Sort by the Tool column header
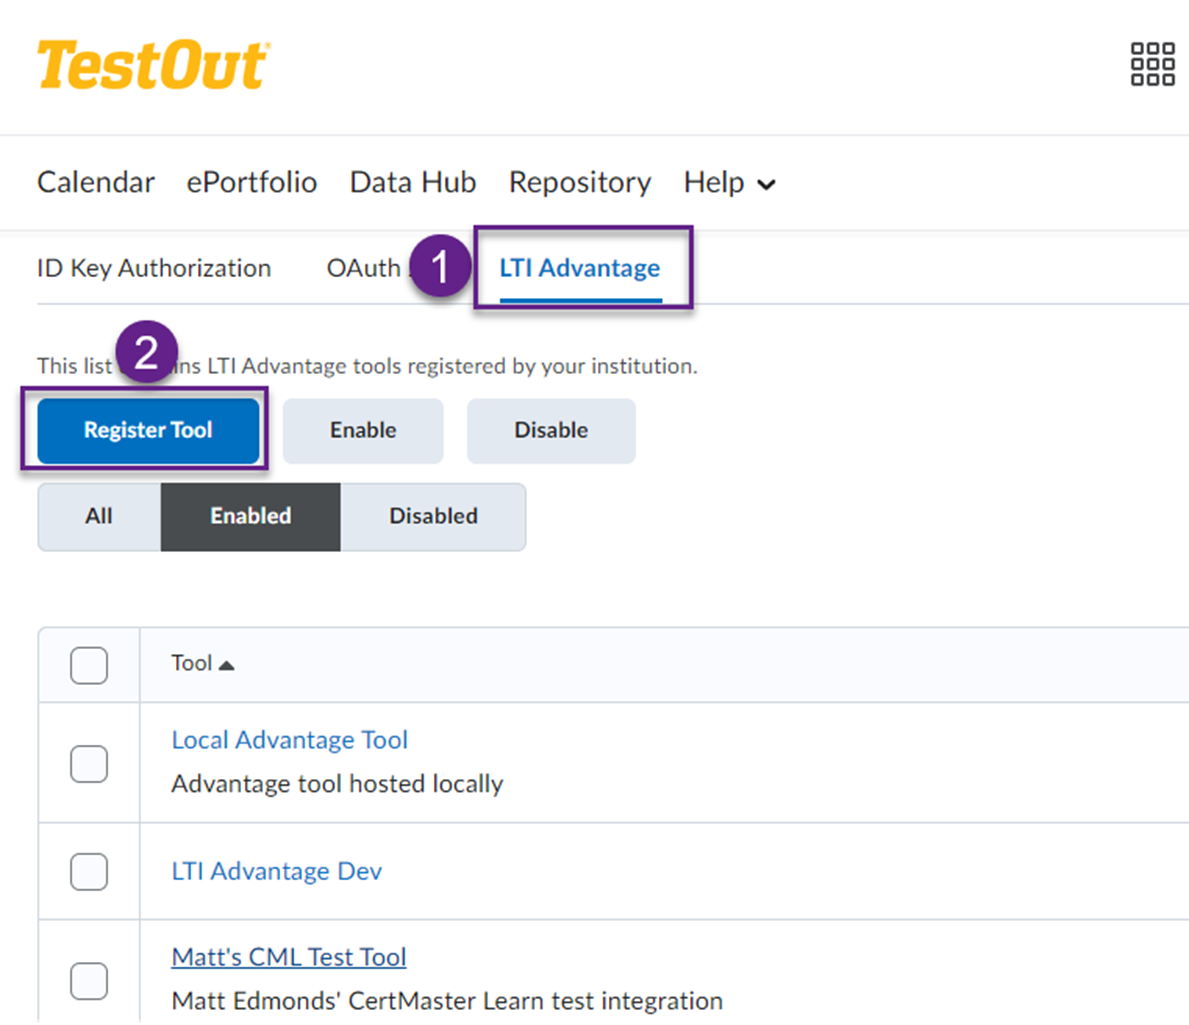1189x1025 pixels. point(202,663)
